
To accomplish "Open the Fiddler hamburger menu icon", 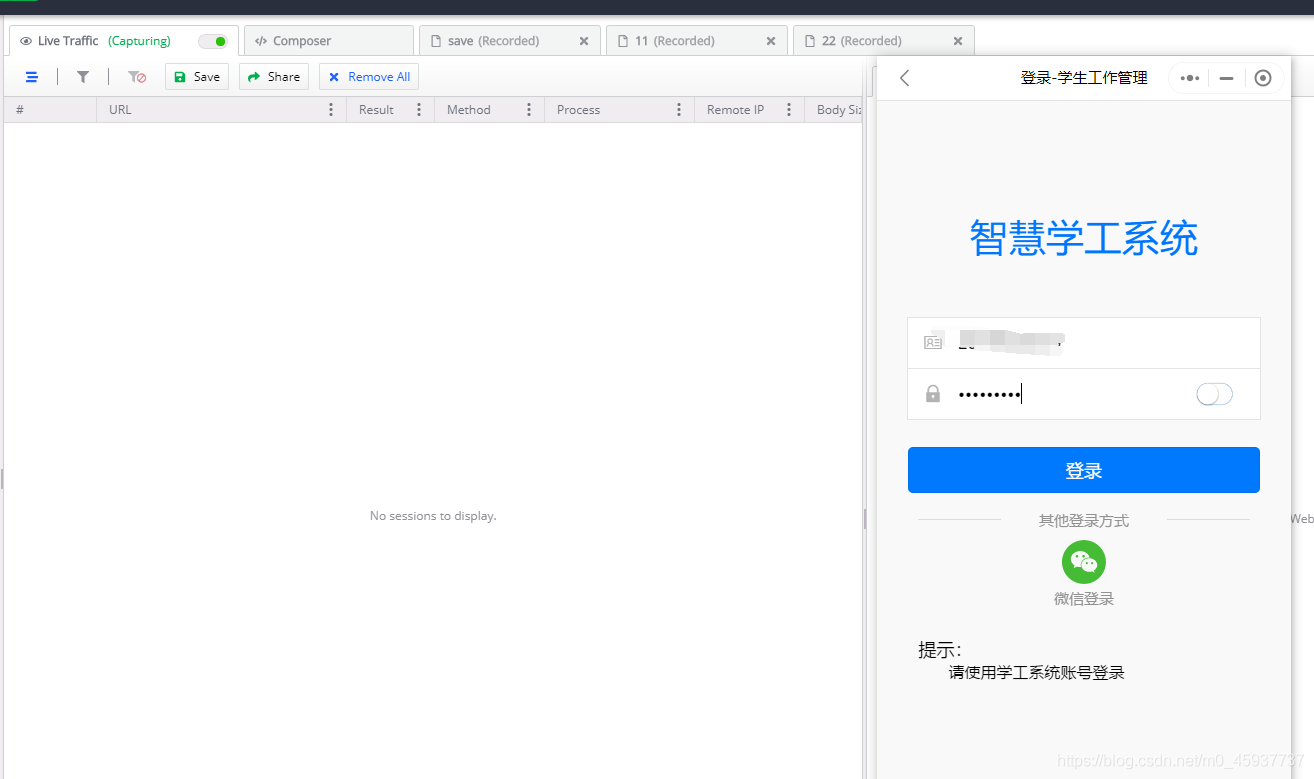I will tap(31, 76).
